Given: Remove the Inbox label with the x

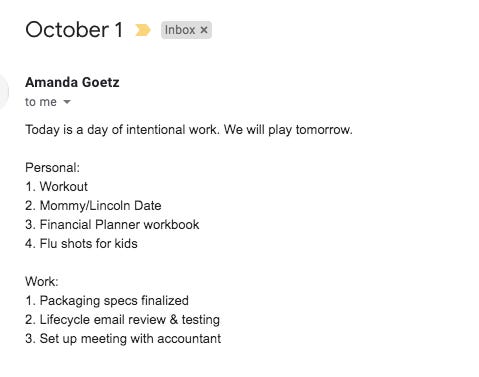Looking at the screenshot, I should point(204,30).
